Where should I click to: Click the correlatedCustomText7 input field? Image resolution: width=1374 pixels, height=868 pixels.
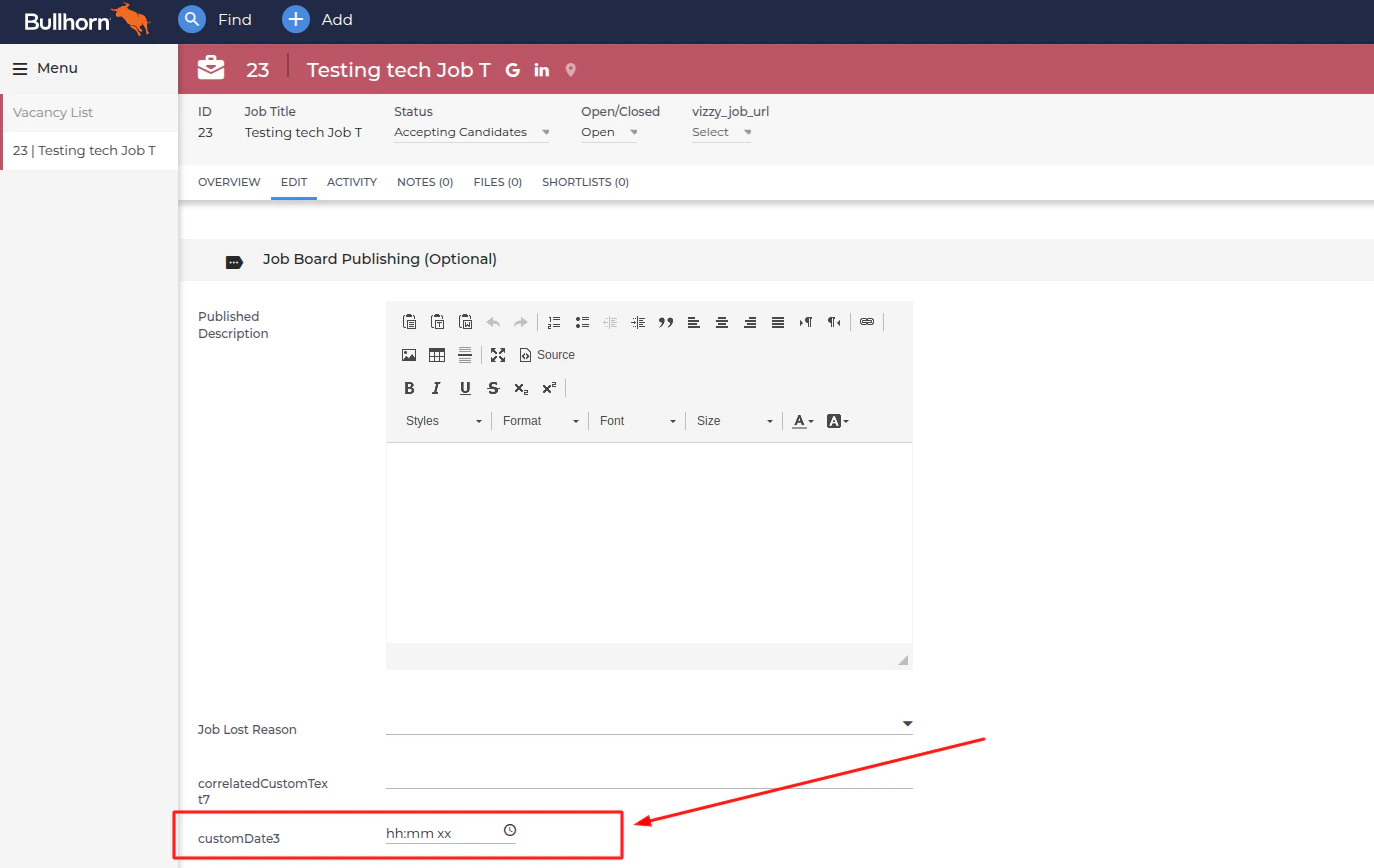point(649,776)
